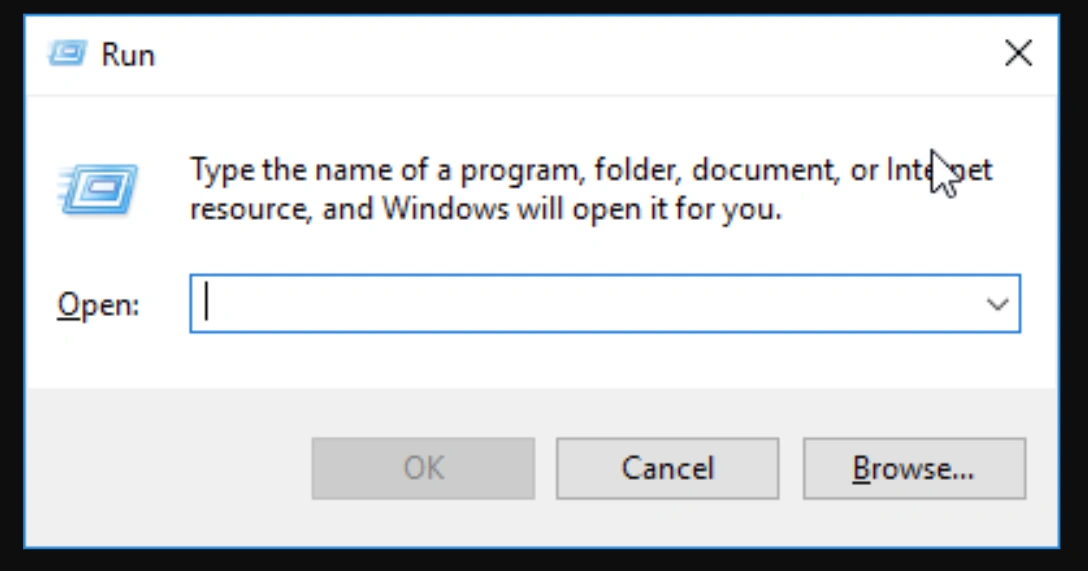
Task: Click the gray footer strip beneath the buttons
Action: [541, 522]
